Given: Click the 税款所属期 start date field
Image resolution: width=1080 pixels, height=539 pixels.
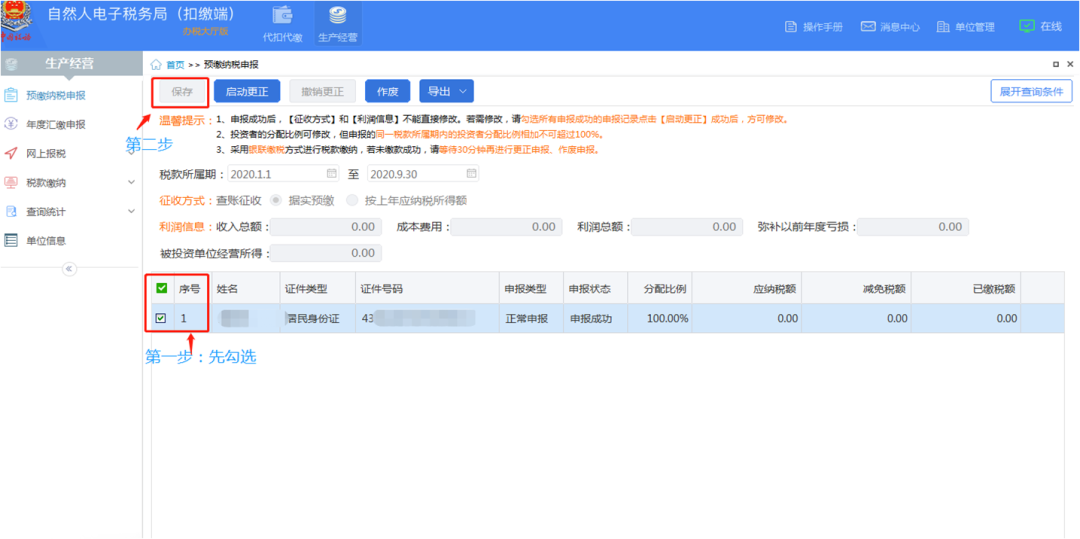Looking at the screenshot, I should click(284, 173).
